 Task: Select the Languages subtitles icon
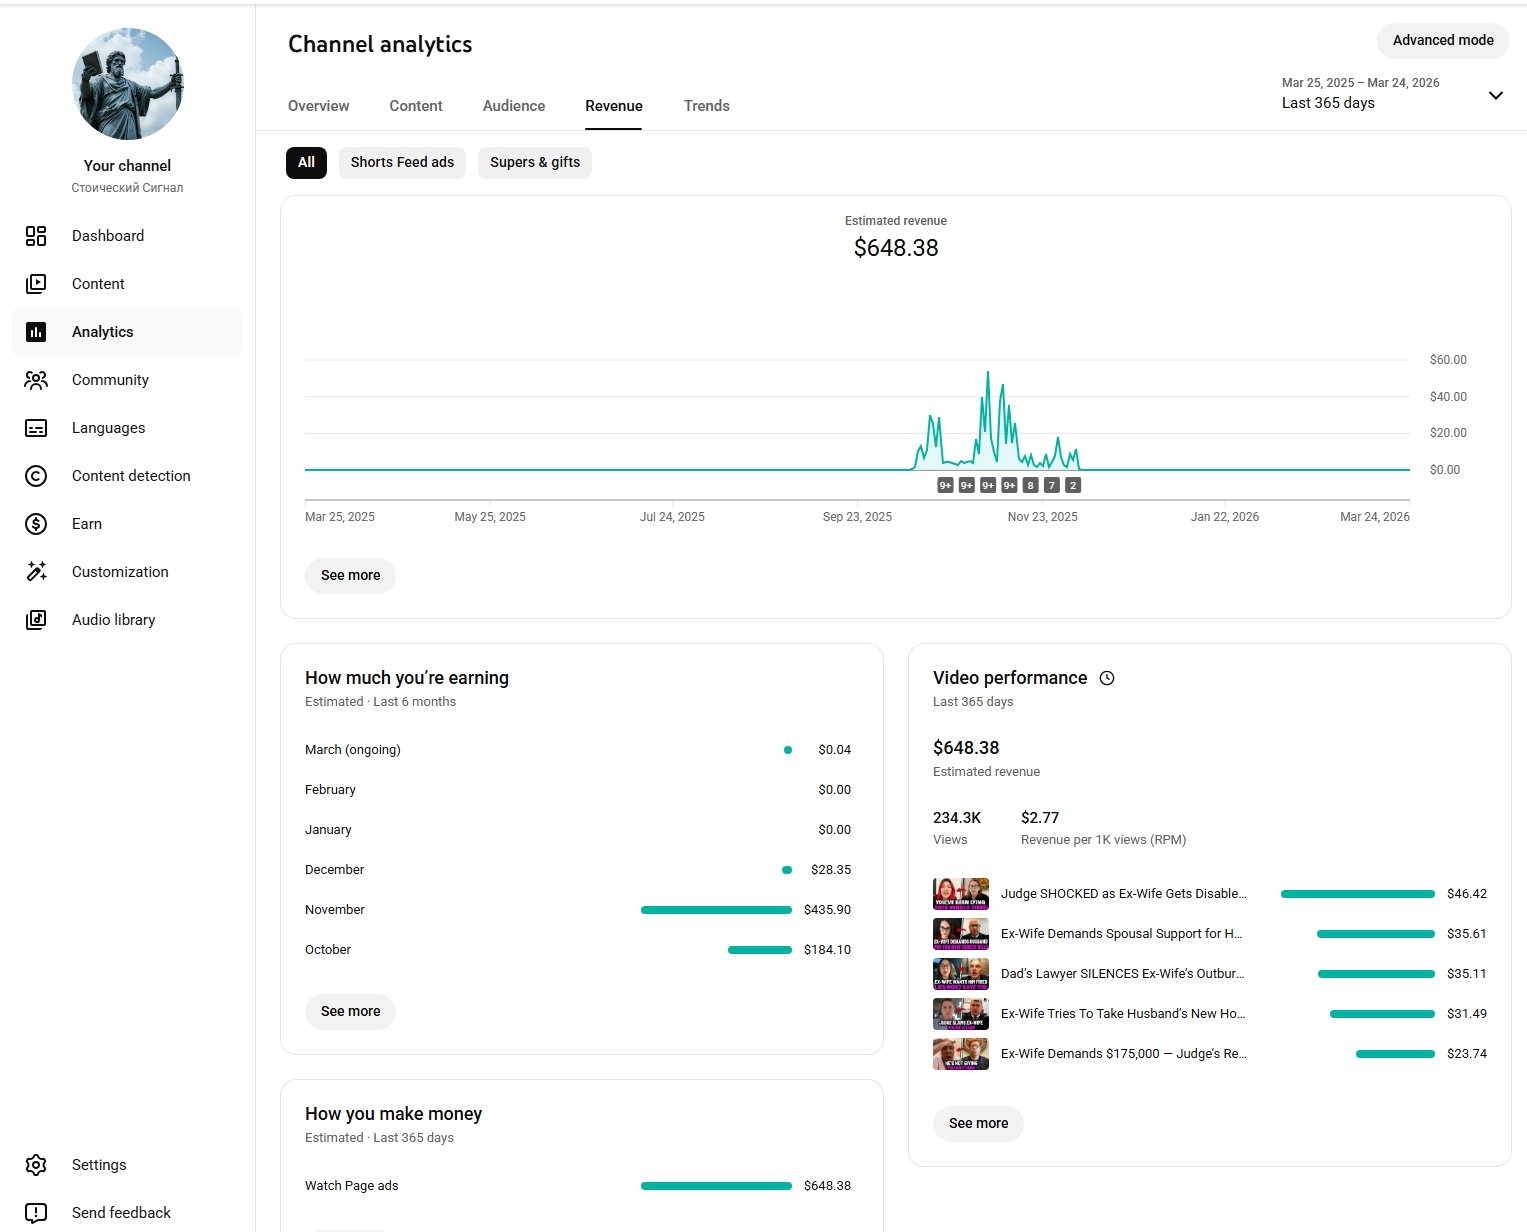tap(36, 428)
